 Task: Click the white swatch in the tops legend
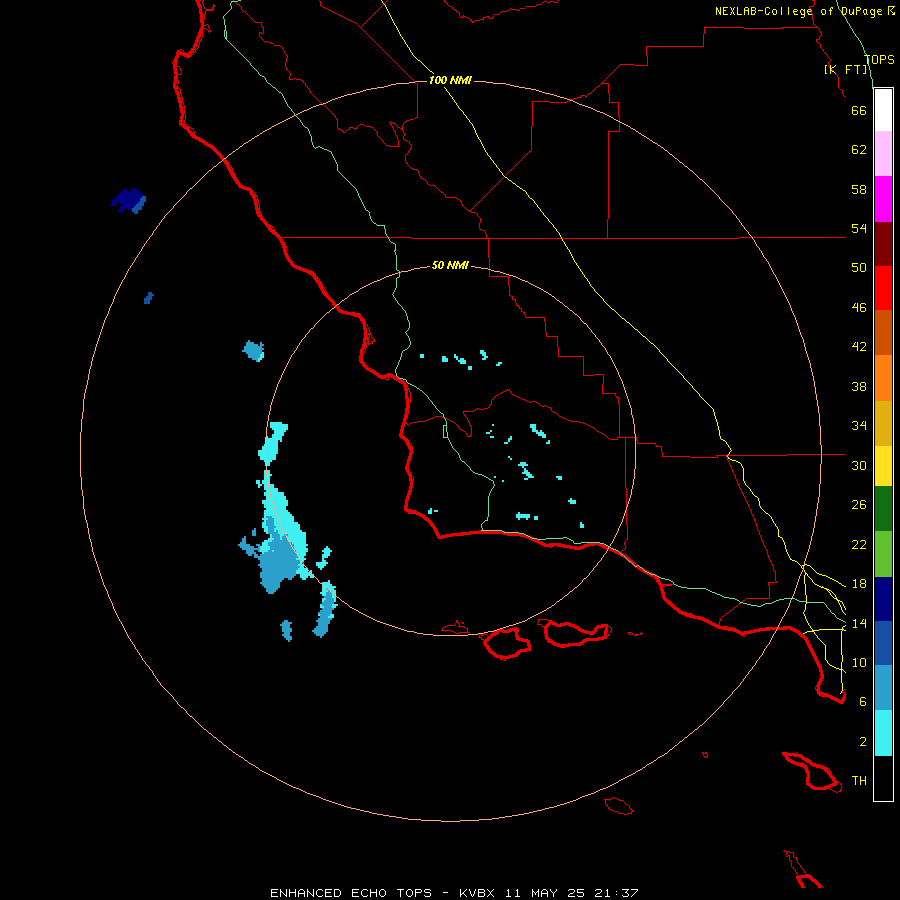[883, 110]
